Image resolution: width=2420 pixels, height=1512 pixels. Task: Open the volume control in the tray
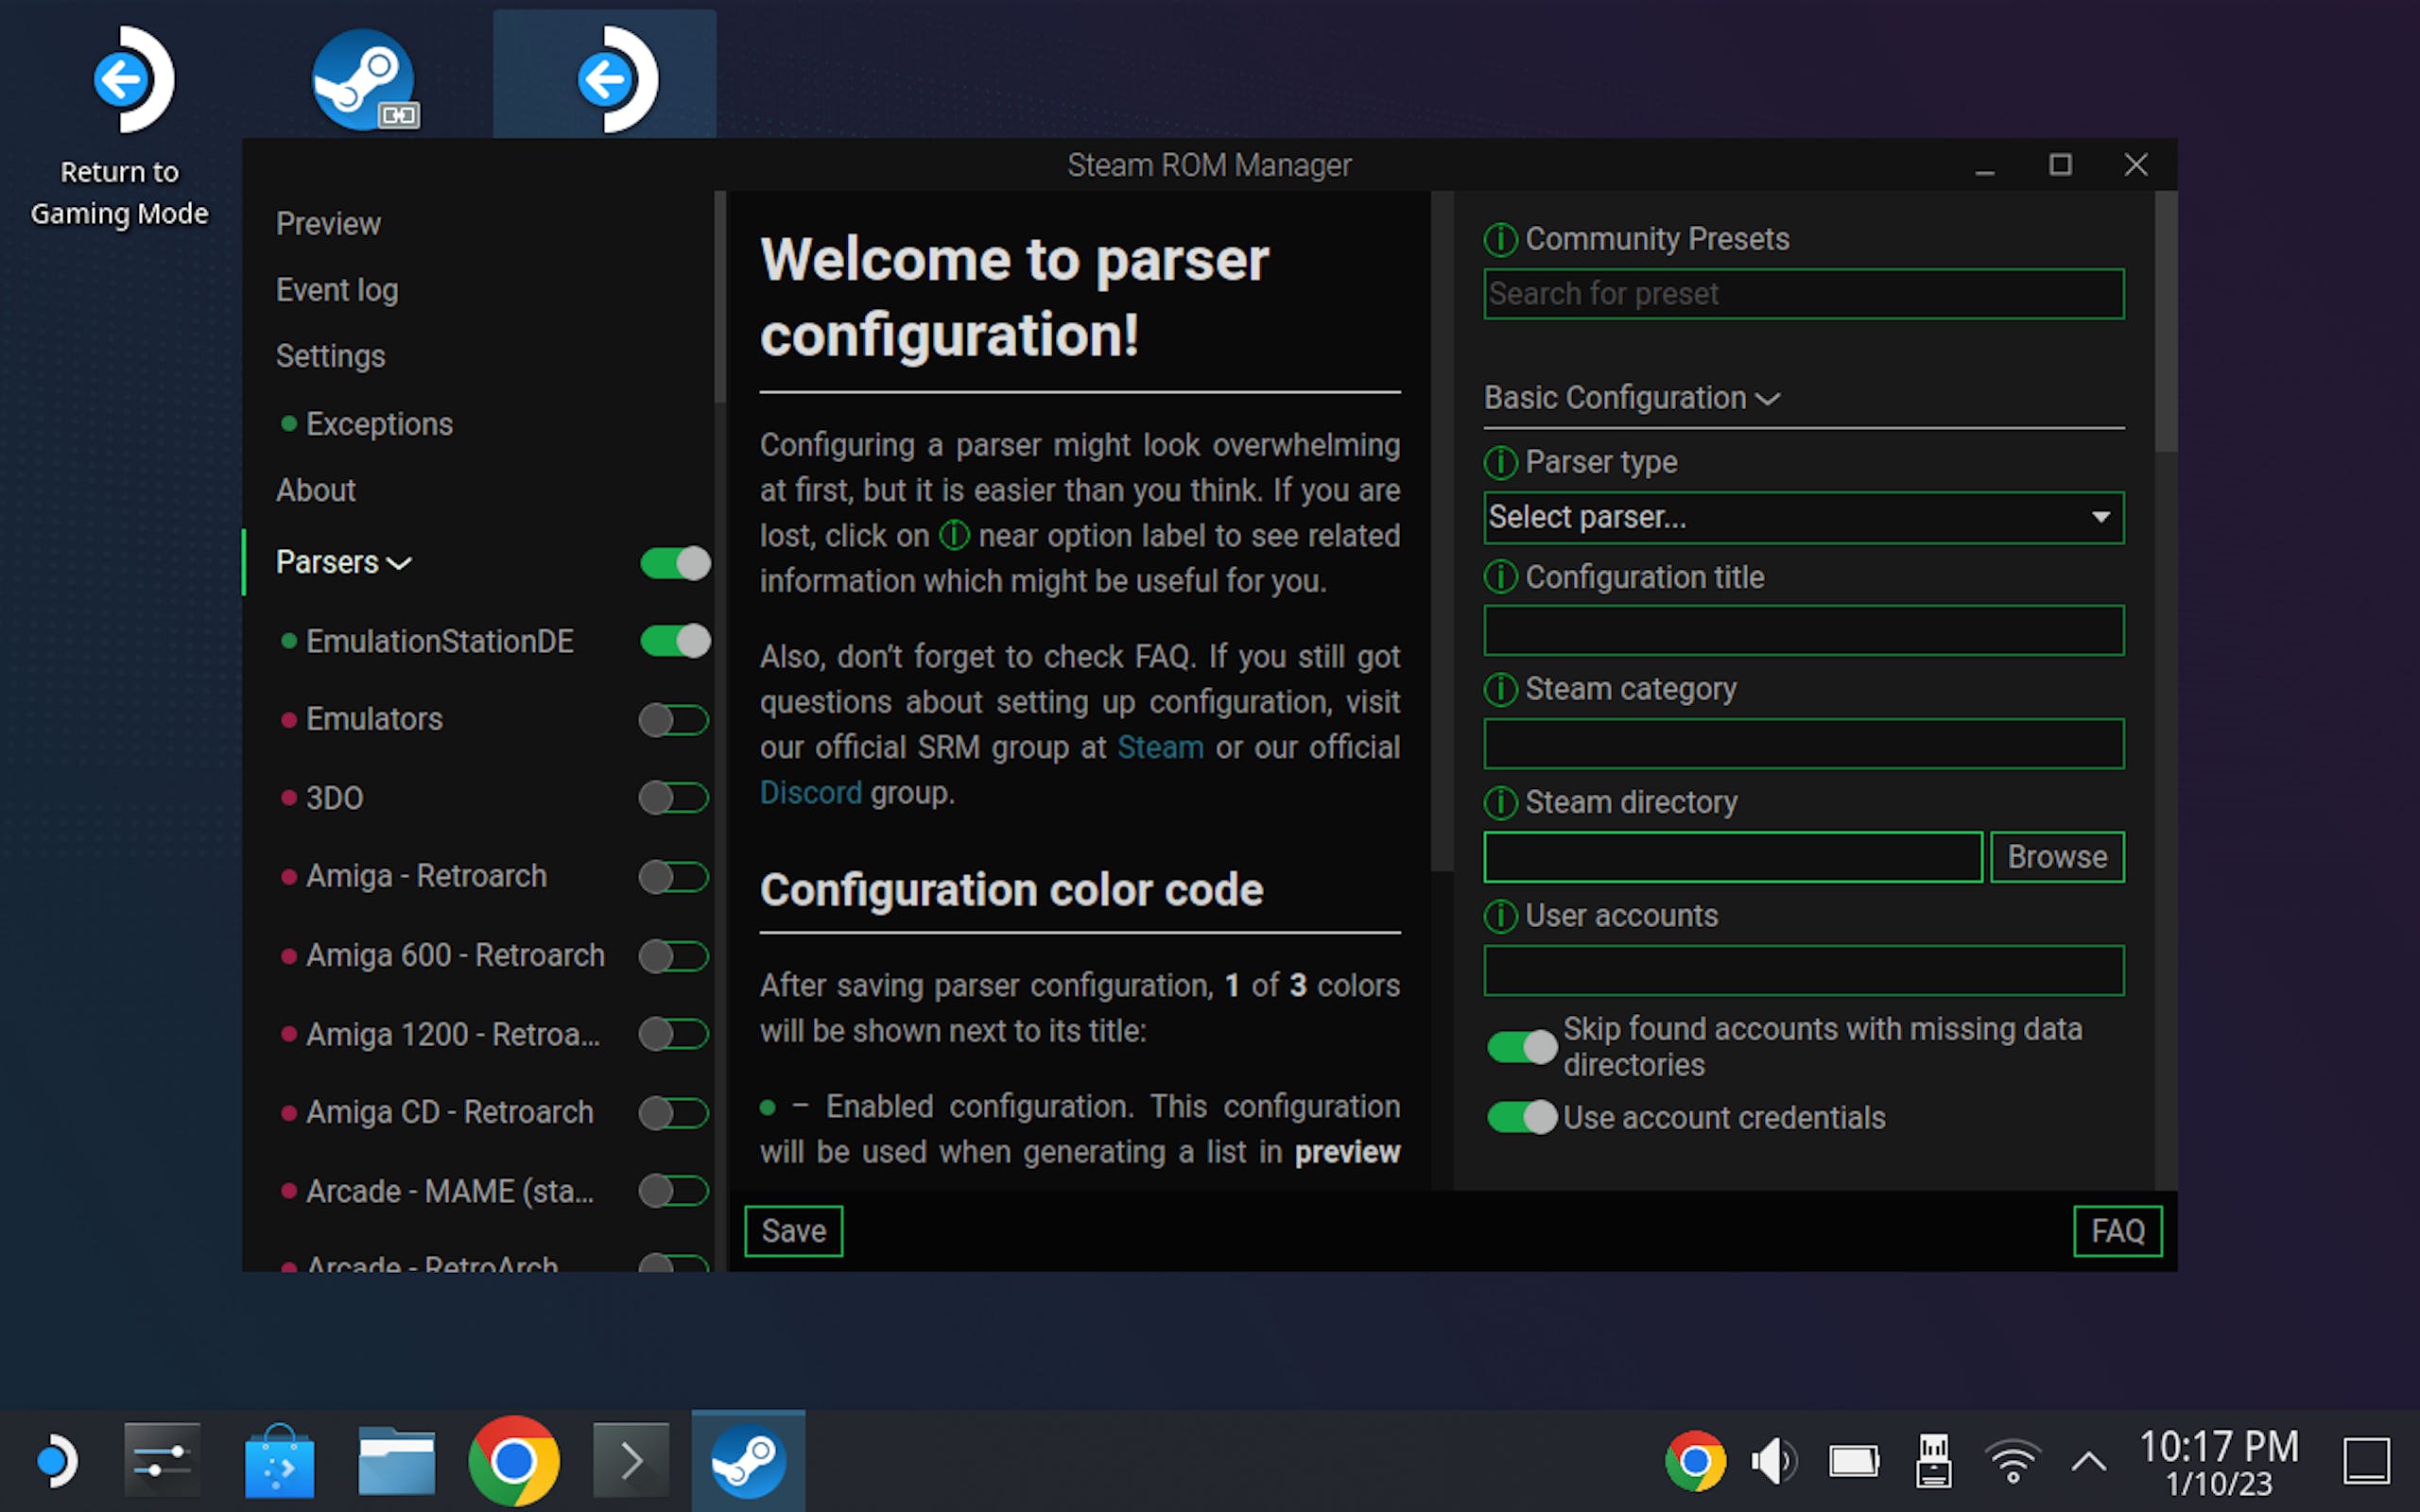[x=1774, y=1462]
